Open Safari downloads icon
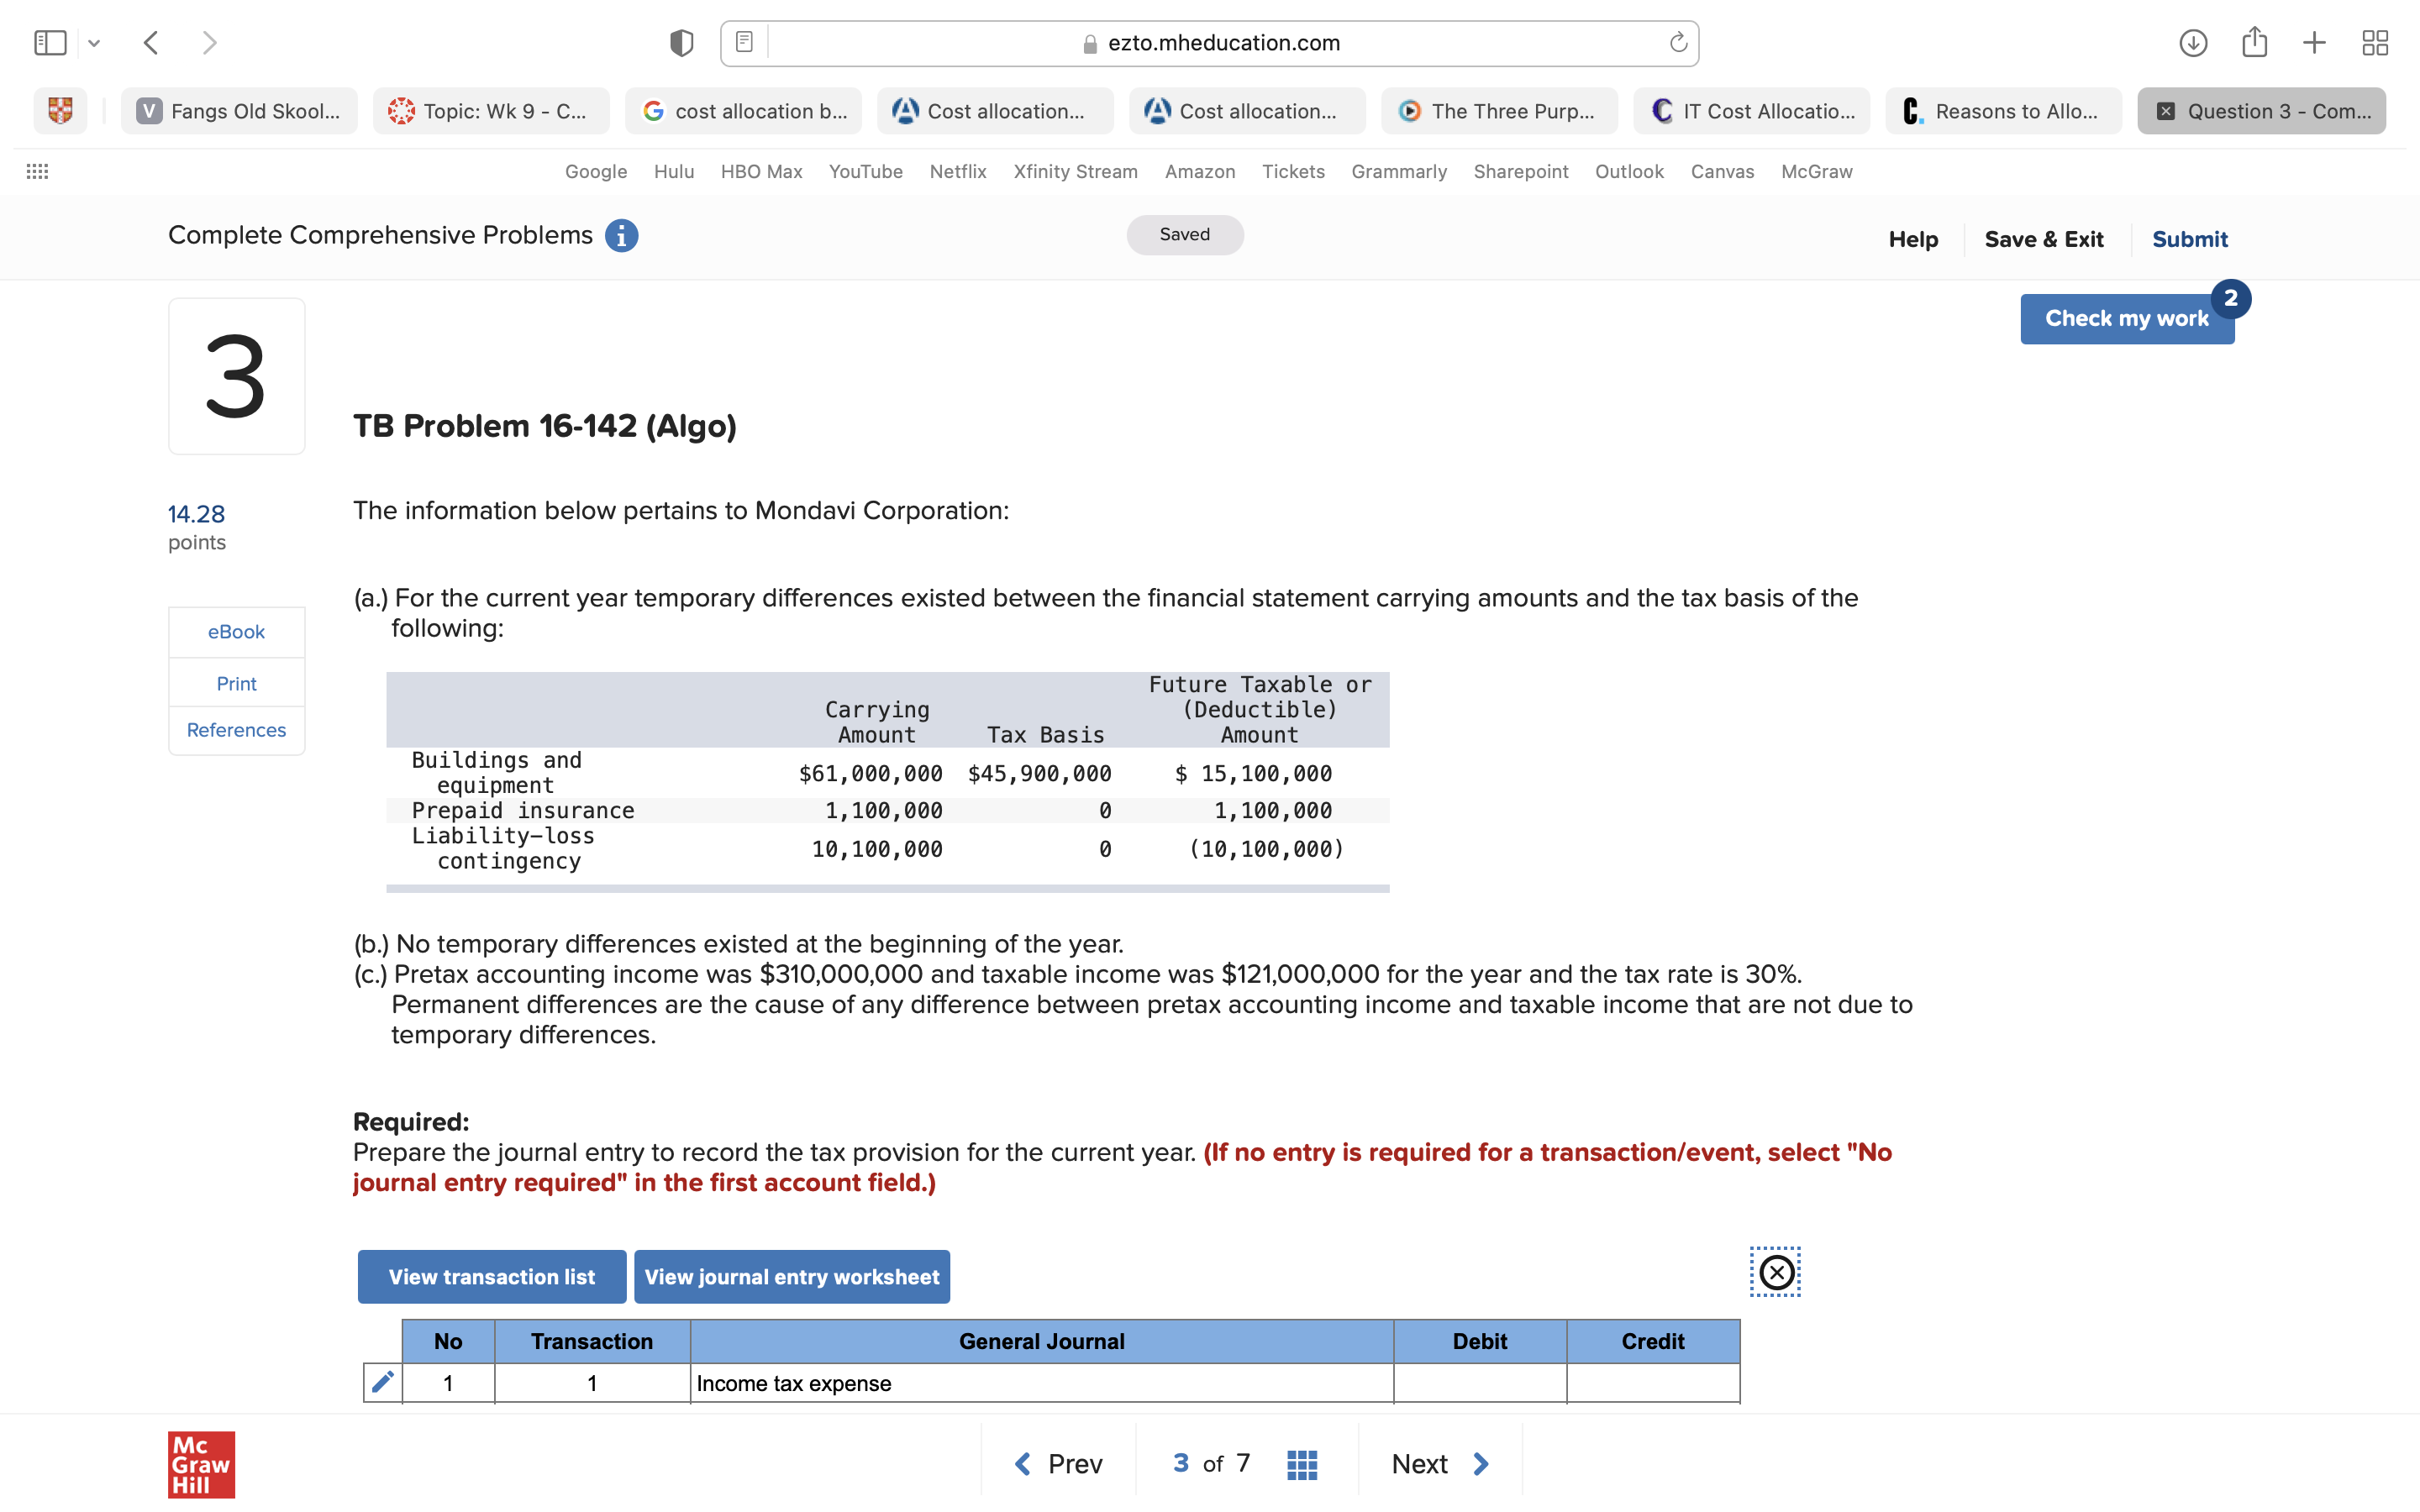The image size is (2420, 1512). click(x=2193, y=43)
